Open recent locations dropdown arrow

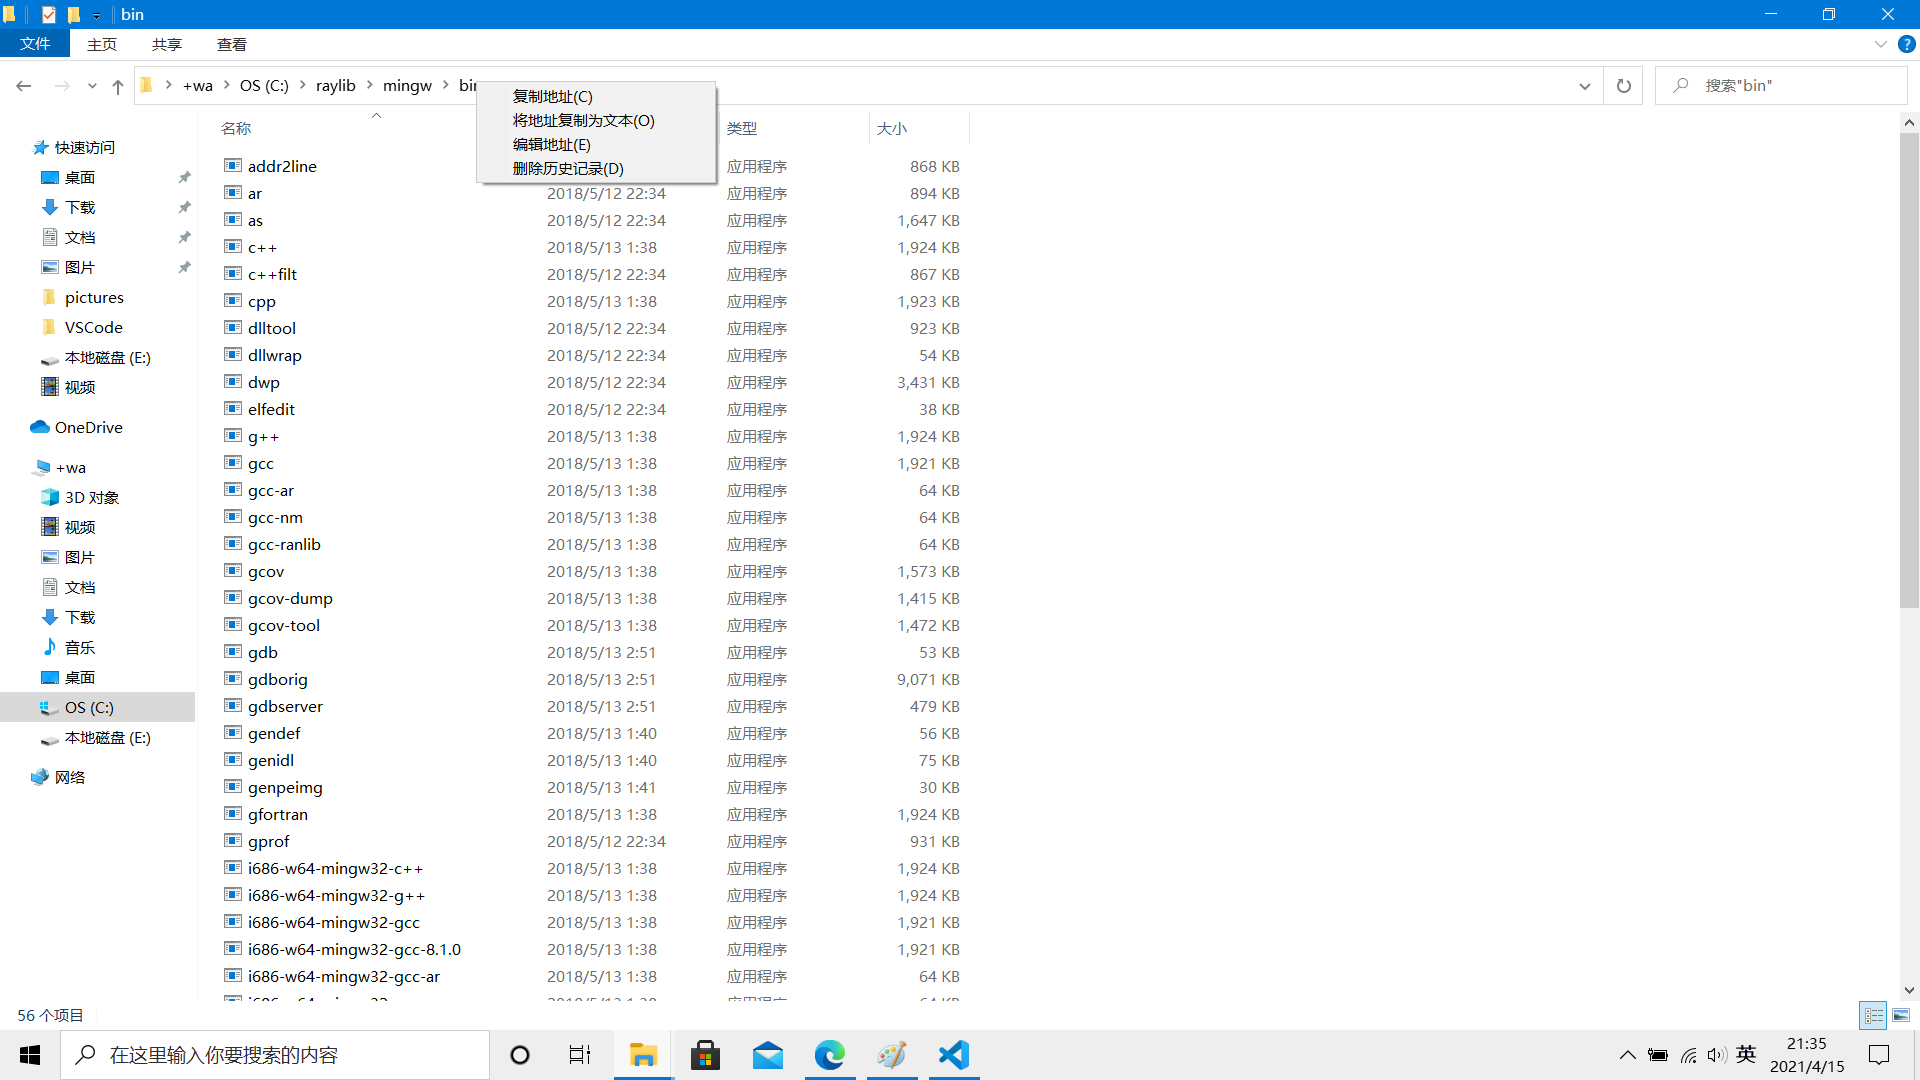point(92,86)
